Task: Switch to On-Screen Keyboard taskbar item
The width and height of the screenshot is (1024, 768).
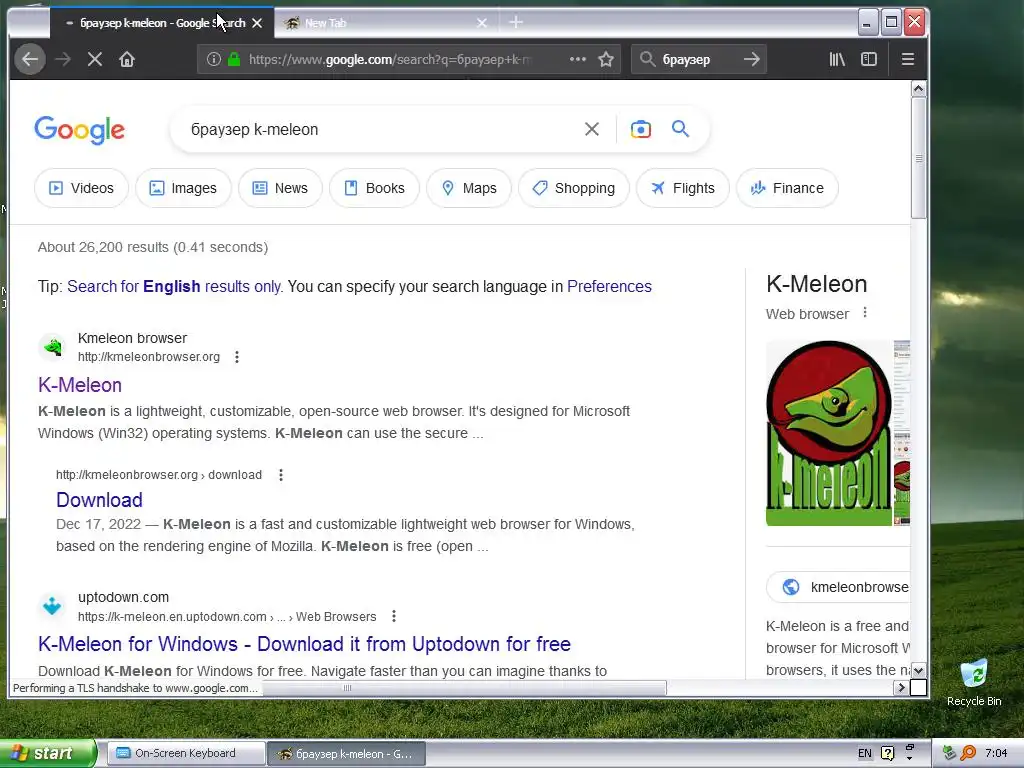Action: (x=185, y=753)
